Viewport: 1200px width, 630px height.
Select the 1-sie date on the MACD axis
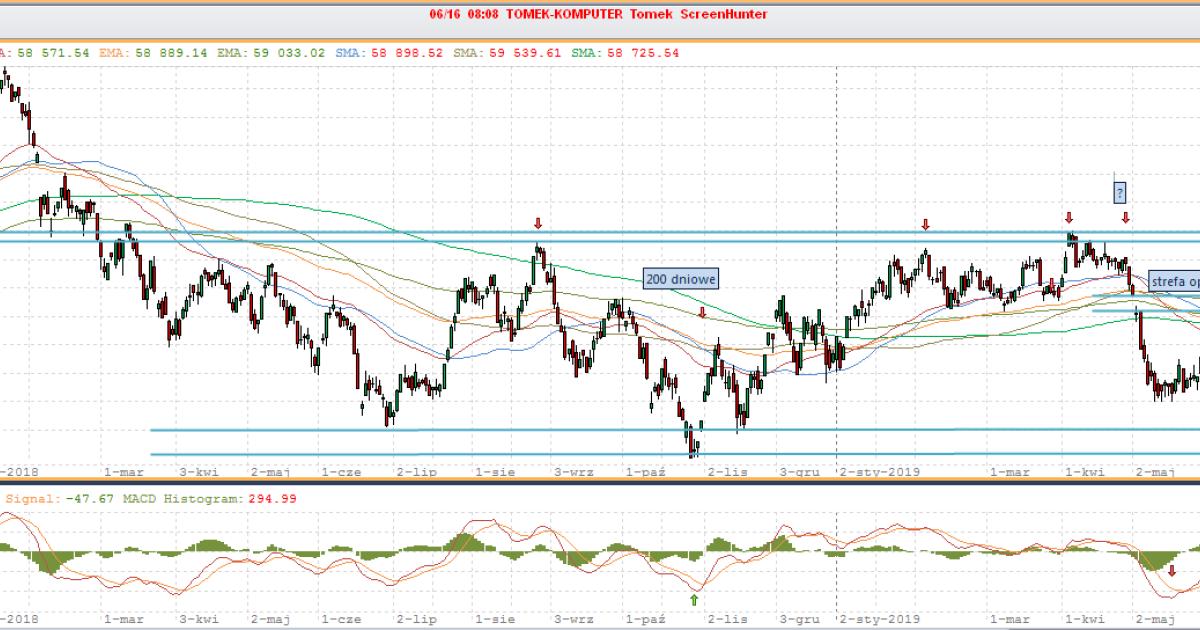click(x=494, y=619)
